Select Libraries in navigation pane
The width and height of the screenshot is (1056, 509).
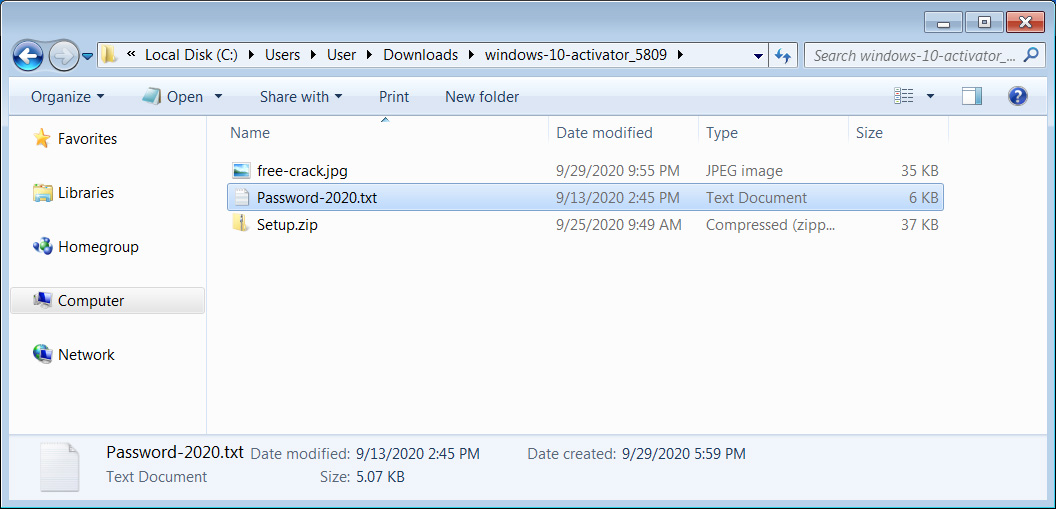[x=86, y=193]
